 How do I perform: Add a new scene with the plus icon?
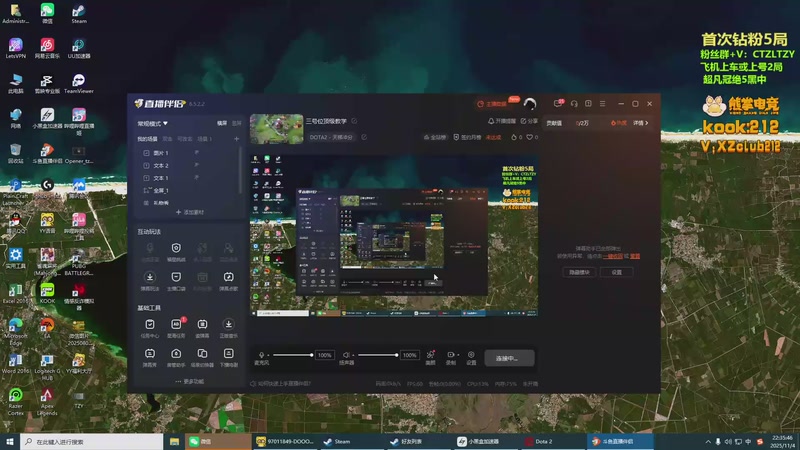pos(236,139)
